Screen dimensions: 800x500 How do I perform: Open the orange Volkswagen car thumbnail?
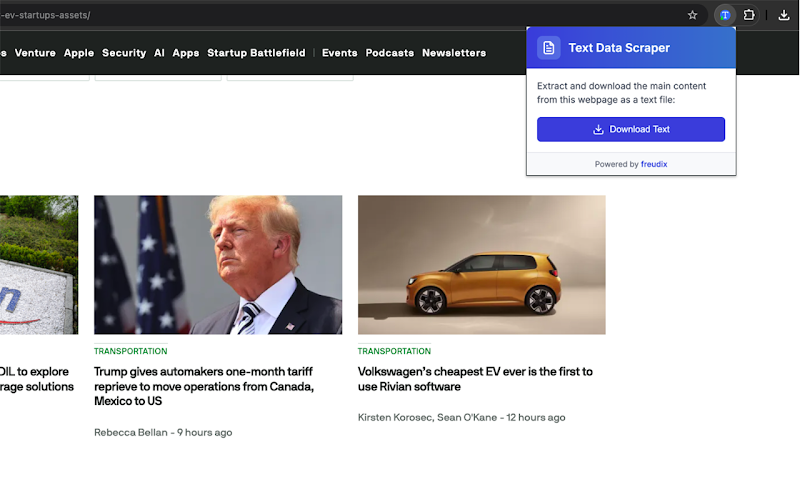tap(482, 265)
